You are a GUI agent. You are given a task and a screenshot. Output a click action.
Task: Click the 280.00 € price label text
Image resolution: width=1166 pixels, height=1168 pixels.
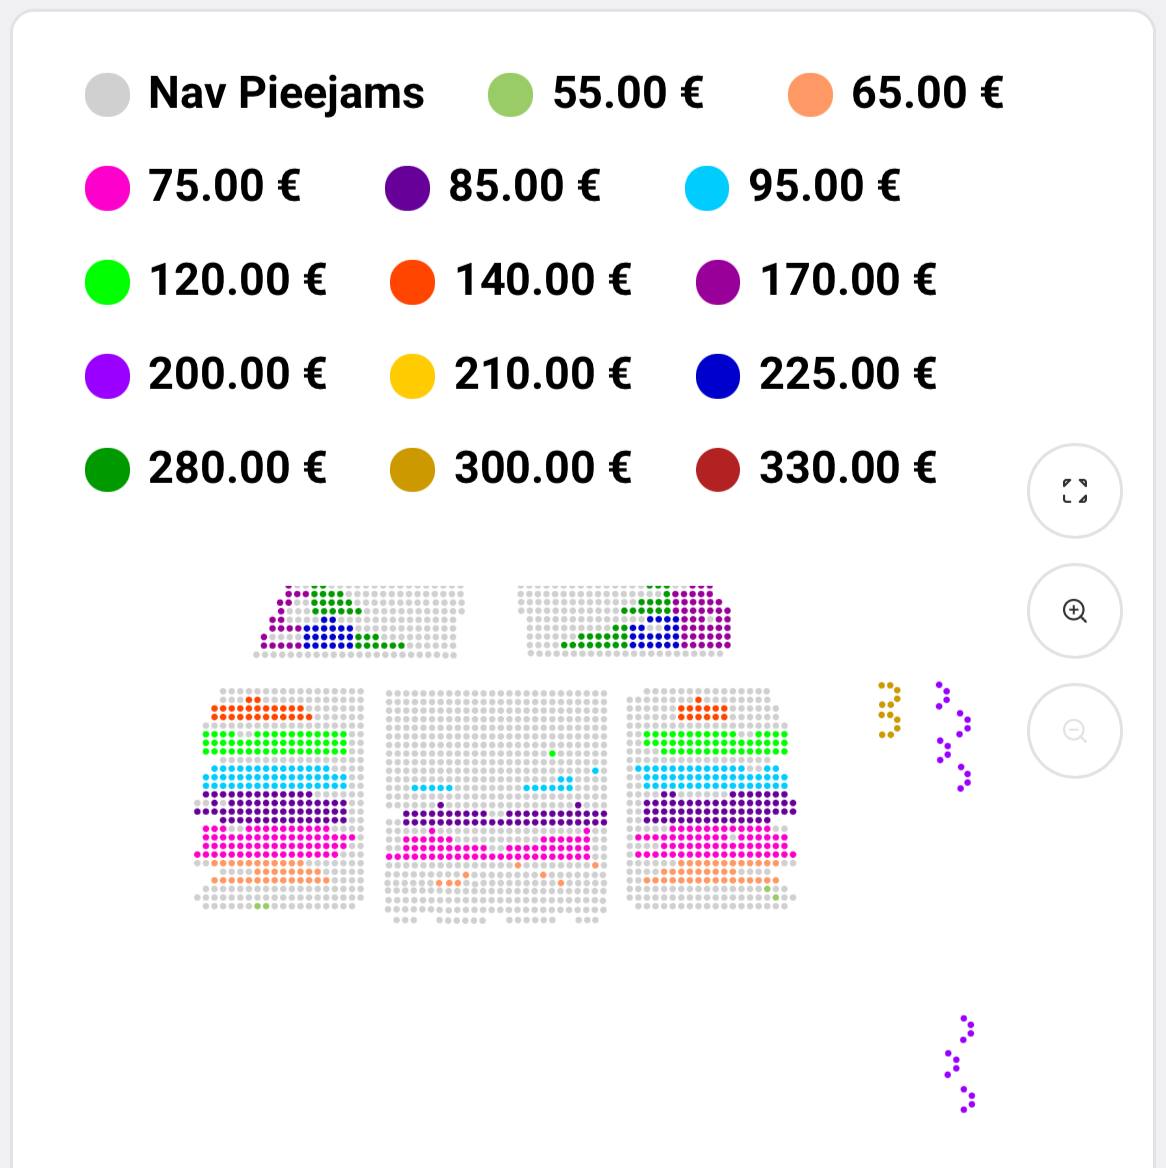(238, 468)
